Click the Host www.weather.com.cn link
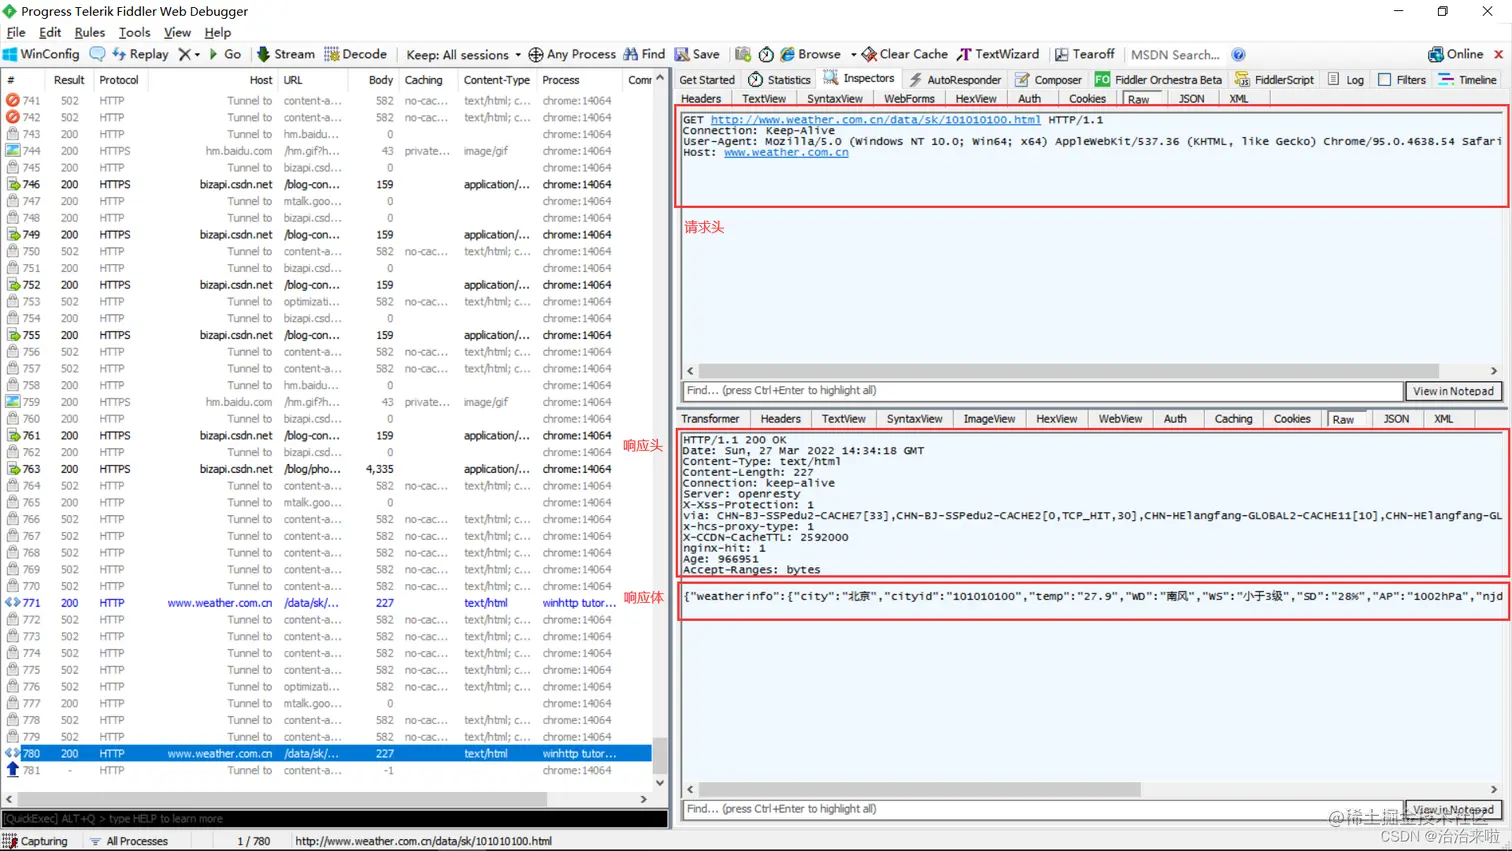1512x851 pixels. coord(786,152)
